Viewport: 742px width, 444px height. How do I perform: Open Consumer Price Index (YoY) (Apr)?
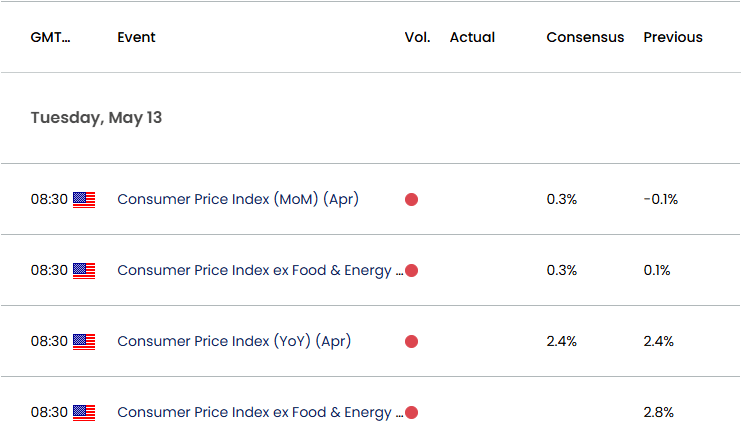click(x=234, y=341)
